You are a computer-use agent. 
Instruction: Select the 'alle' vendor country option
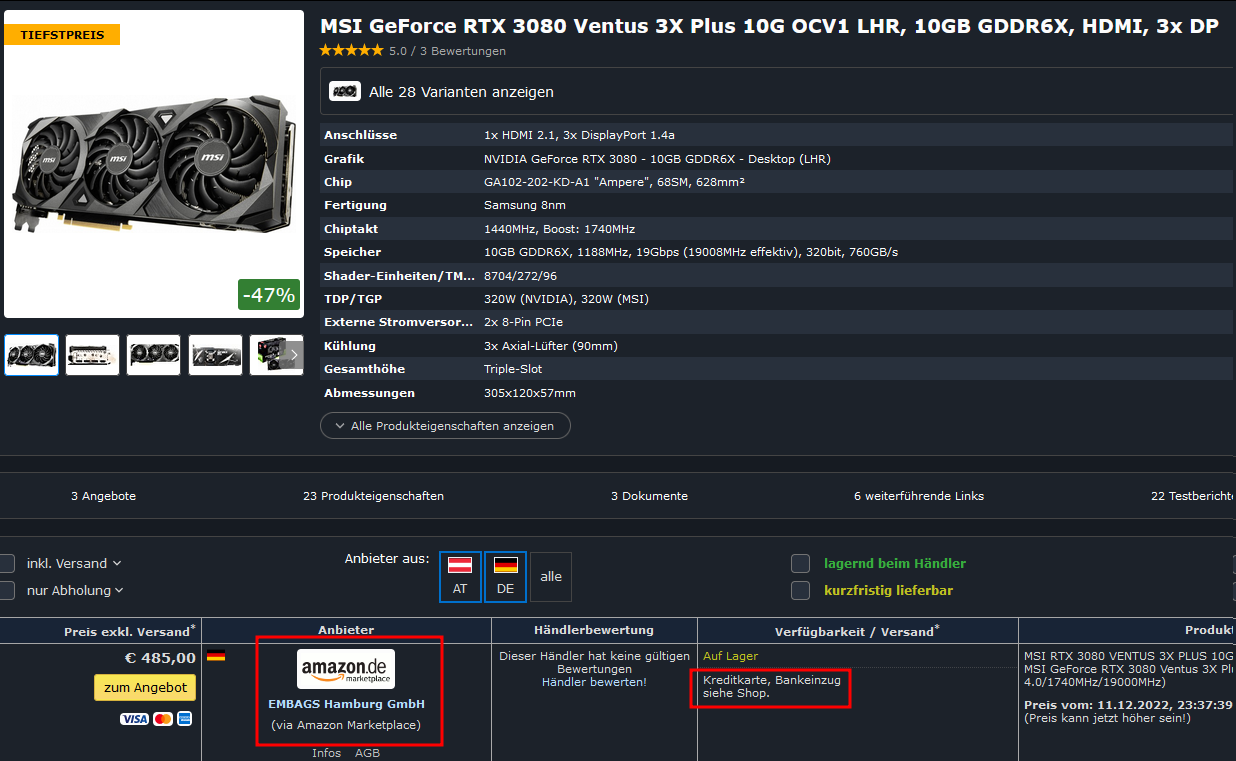click(x=551, y=577)
